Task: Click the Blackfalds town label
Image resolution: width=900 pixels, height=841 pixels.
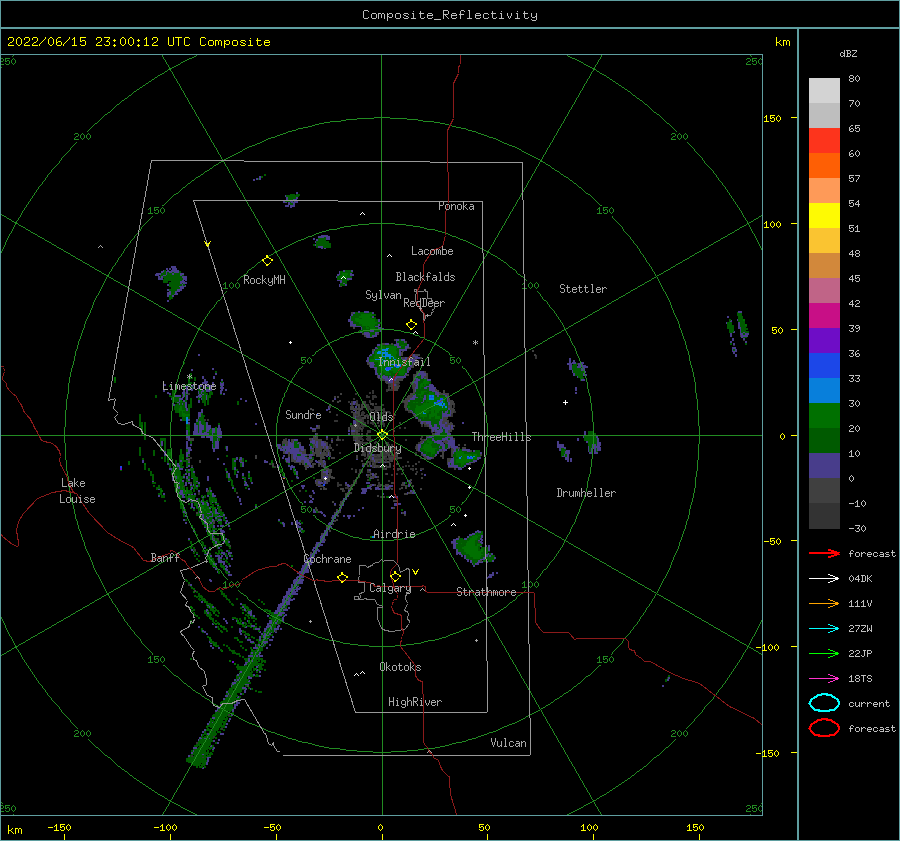Action: [425, 277]
